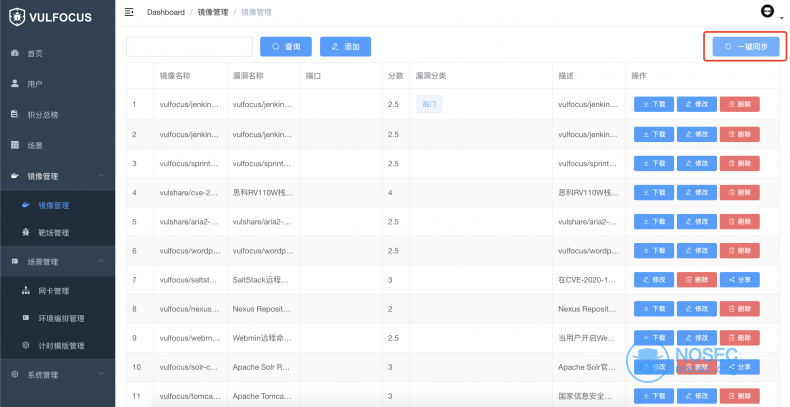Click 分享 in the Apache Solr row
The image size is (790, 407).
tap(740, 367)
